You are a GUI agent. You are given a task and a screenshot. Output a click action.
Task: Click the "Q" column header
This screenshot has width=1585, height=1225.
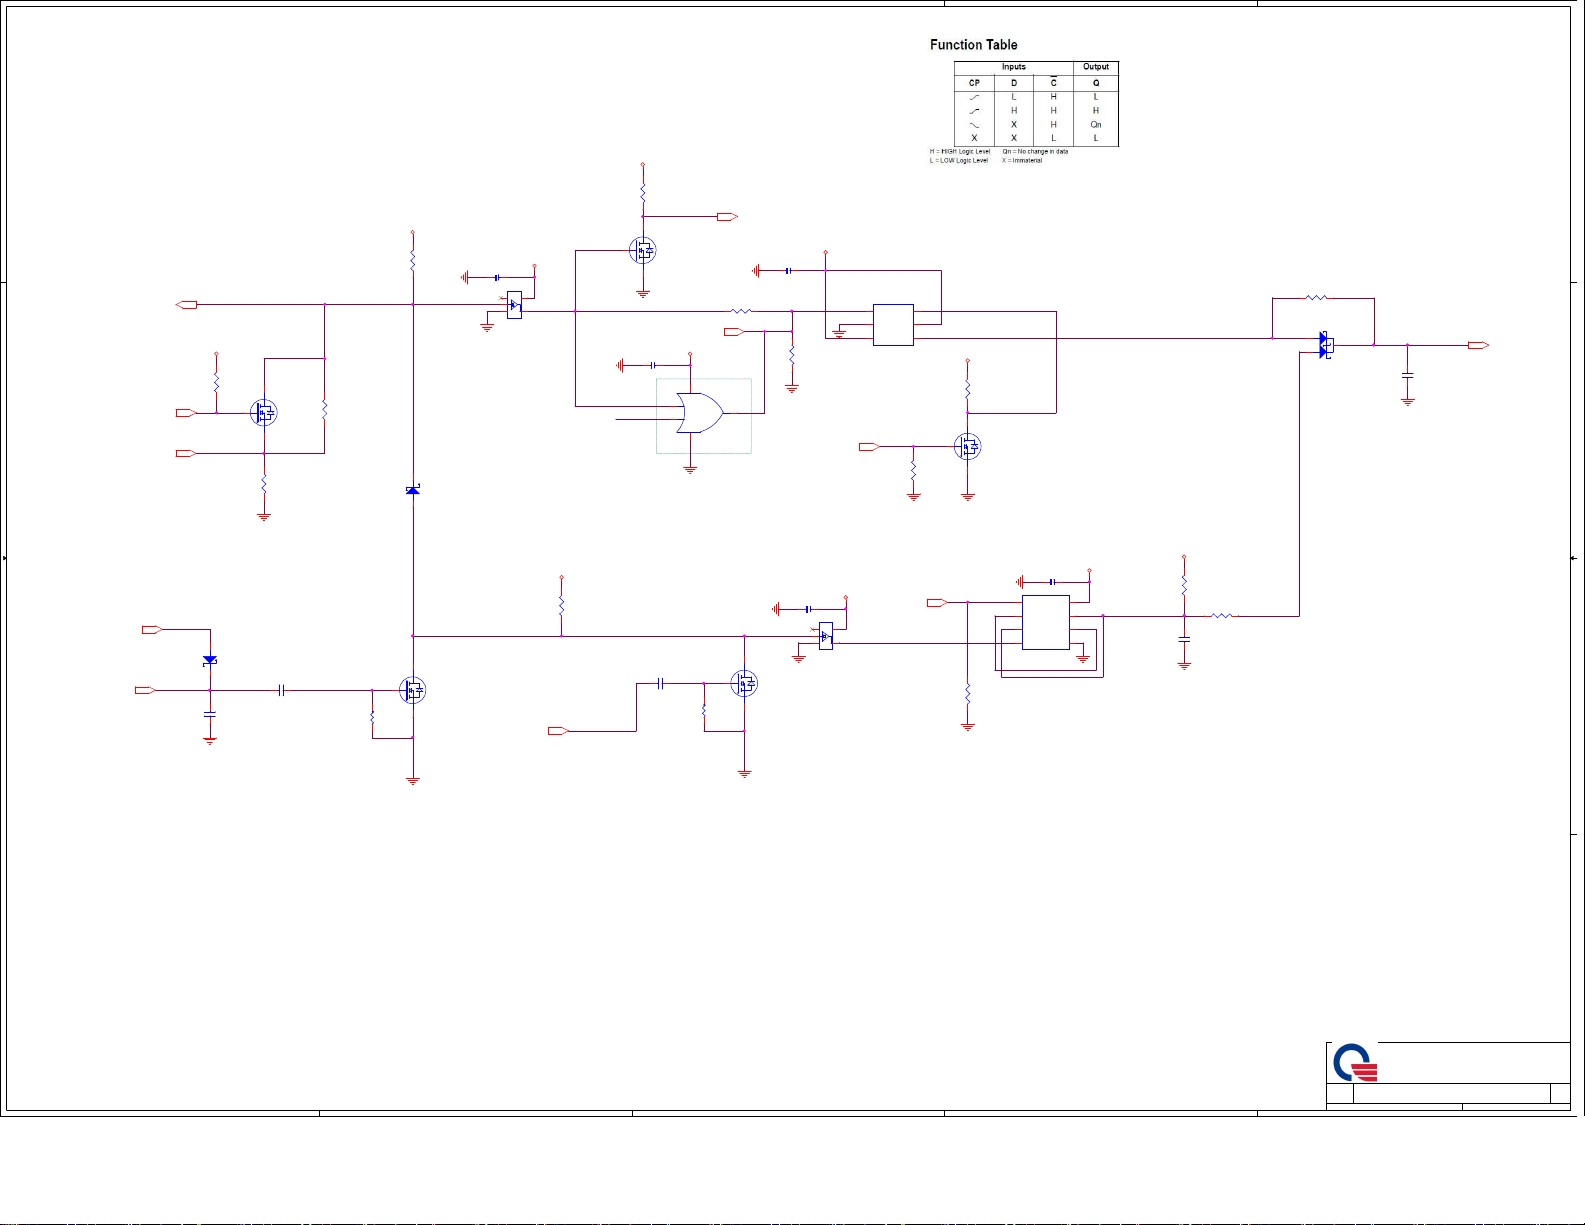coord(1096,83)
